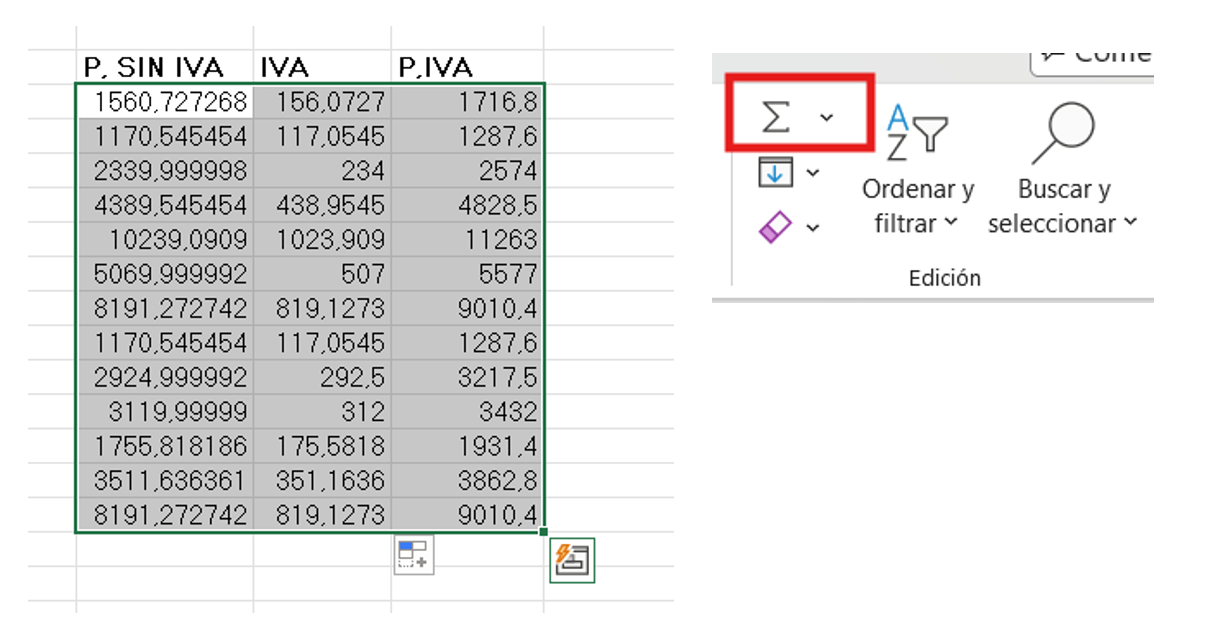Click the Clear eraser icon

click(776, 227)
